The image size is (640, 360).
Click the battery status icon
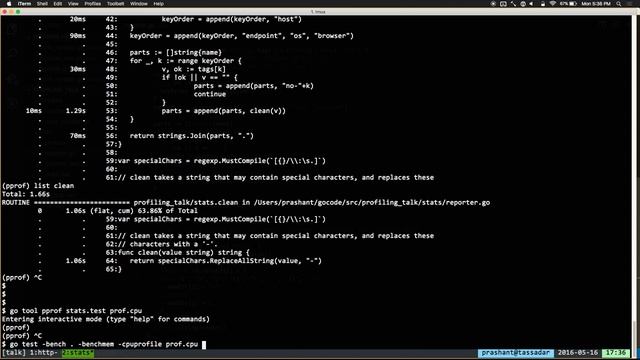tap(573, 4)
